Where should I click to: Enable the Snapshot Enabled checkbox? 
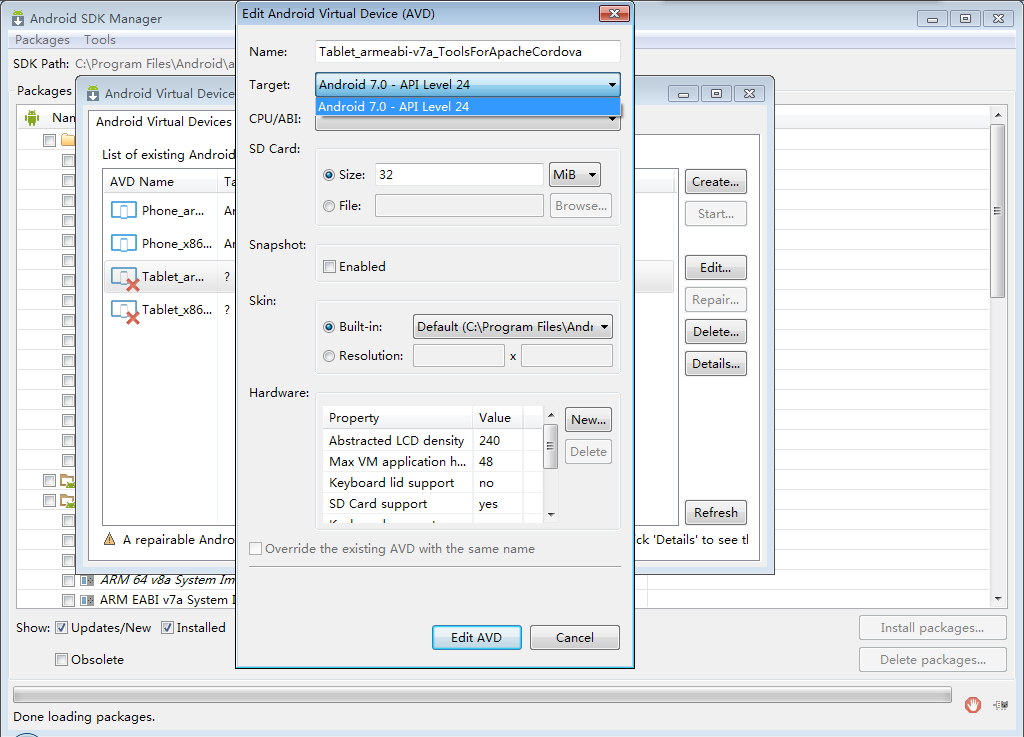point(329,266)
